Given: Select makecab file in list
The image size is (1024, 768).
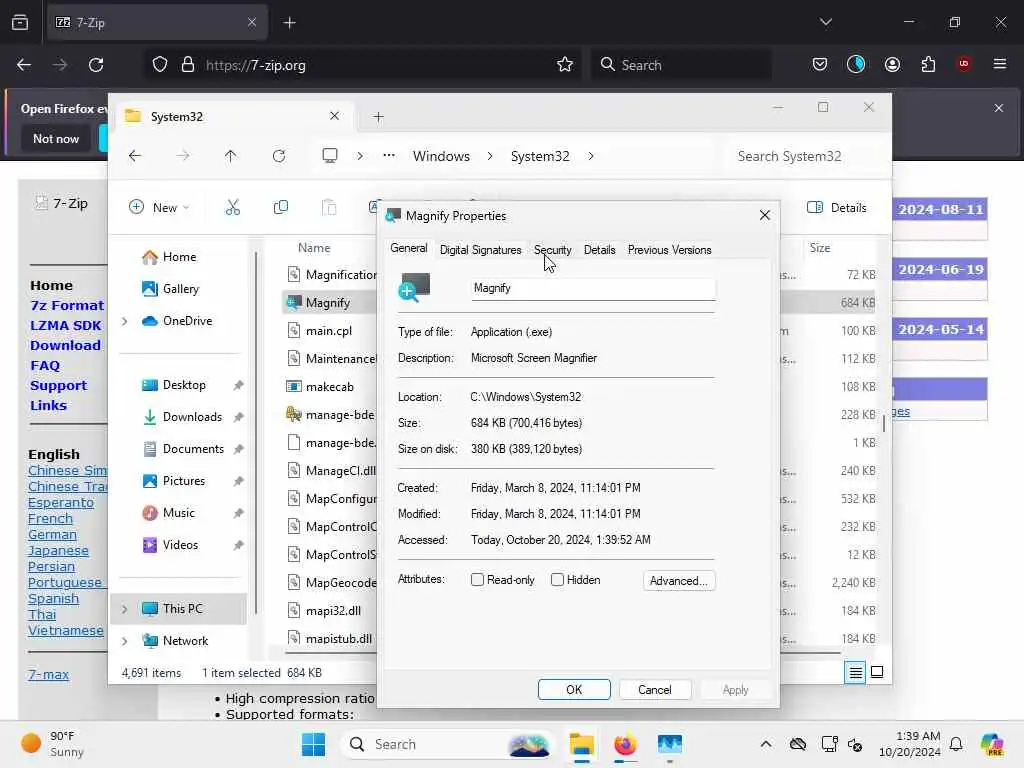Looking at the screenshot, I should 329,387.
